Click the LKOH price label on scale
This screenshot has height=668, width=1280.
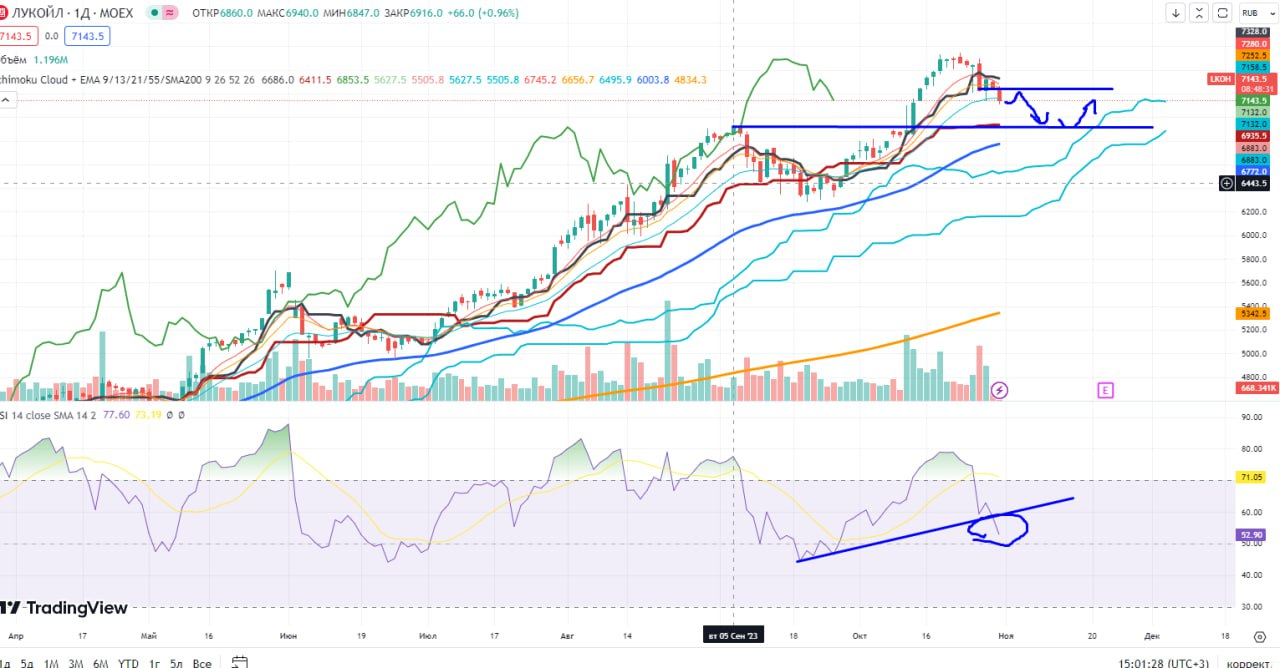tap(1219, 78)
